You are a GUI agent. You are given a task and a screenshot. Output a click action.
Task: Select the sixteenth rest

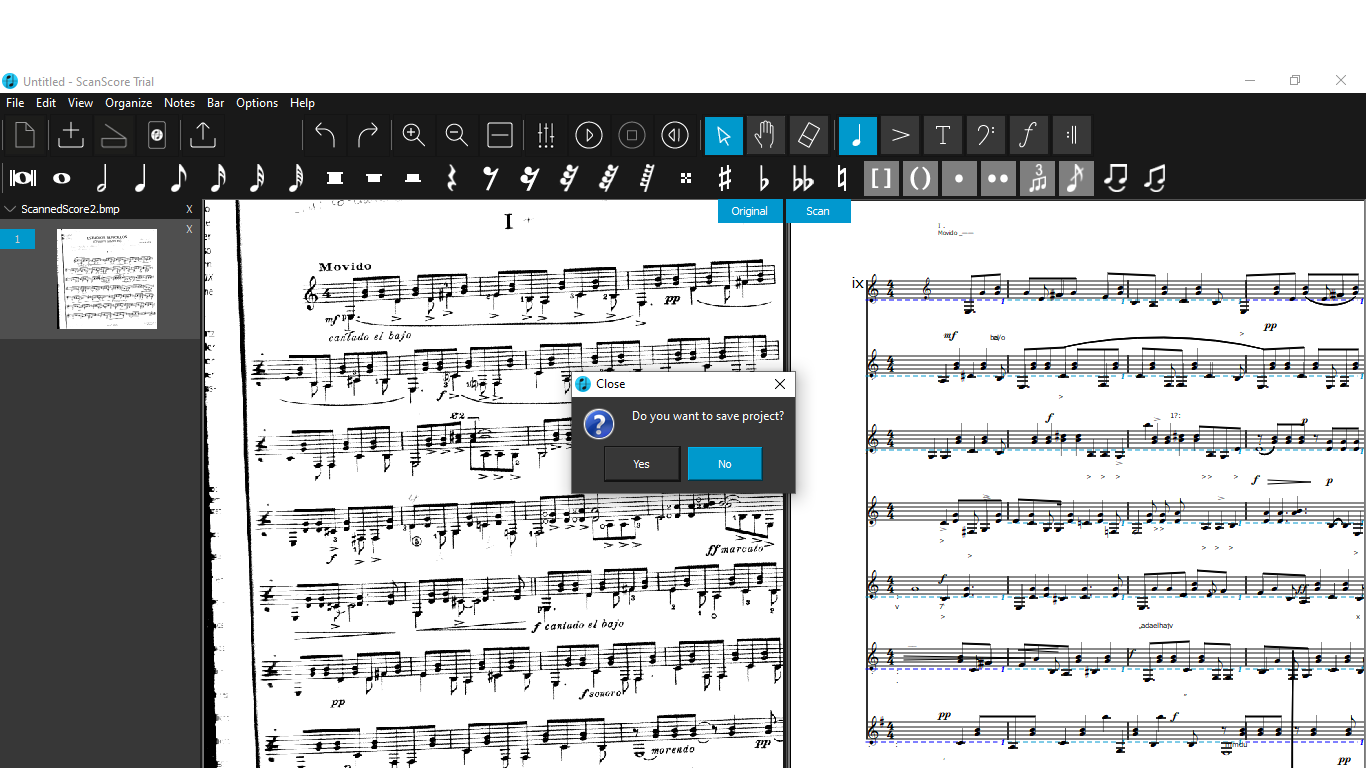pos(530,178)
